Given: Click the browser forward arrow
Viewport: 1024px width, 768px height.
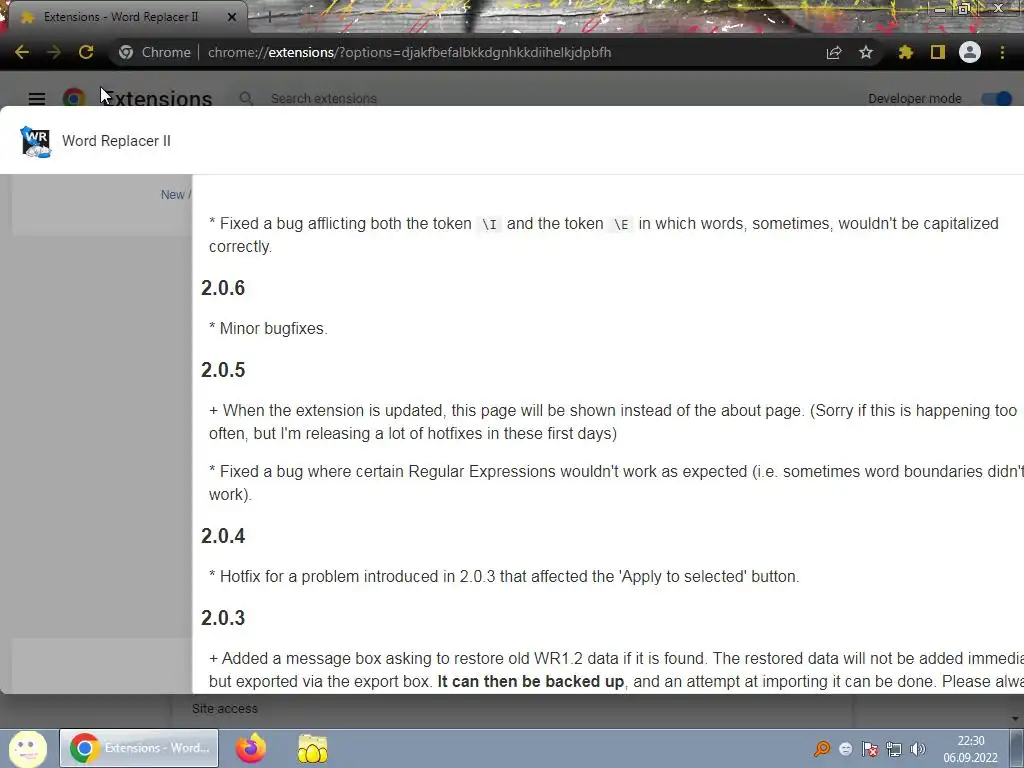Looking at the screenshot, I should point(54,52).
